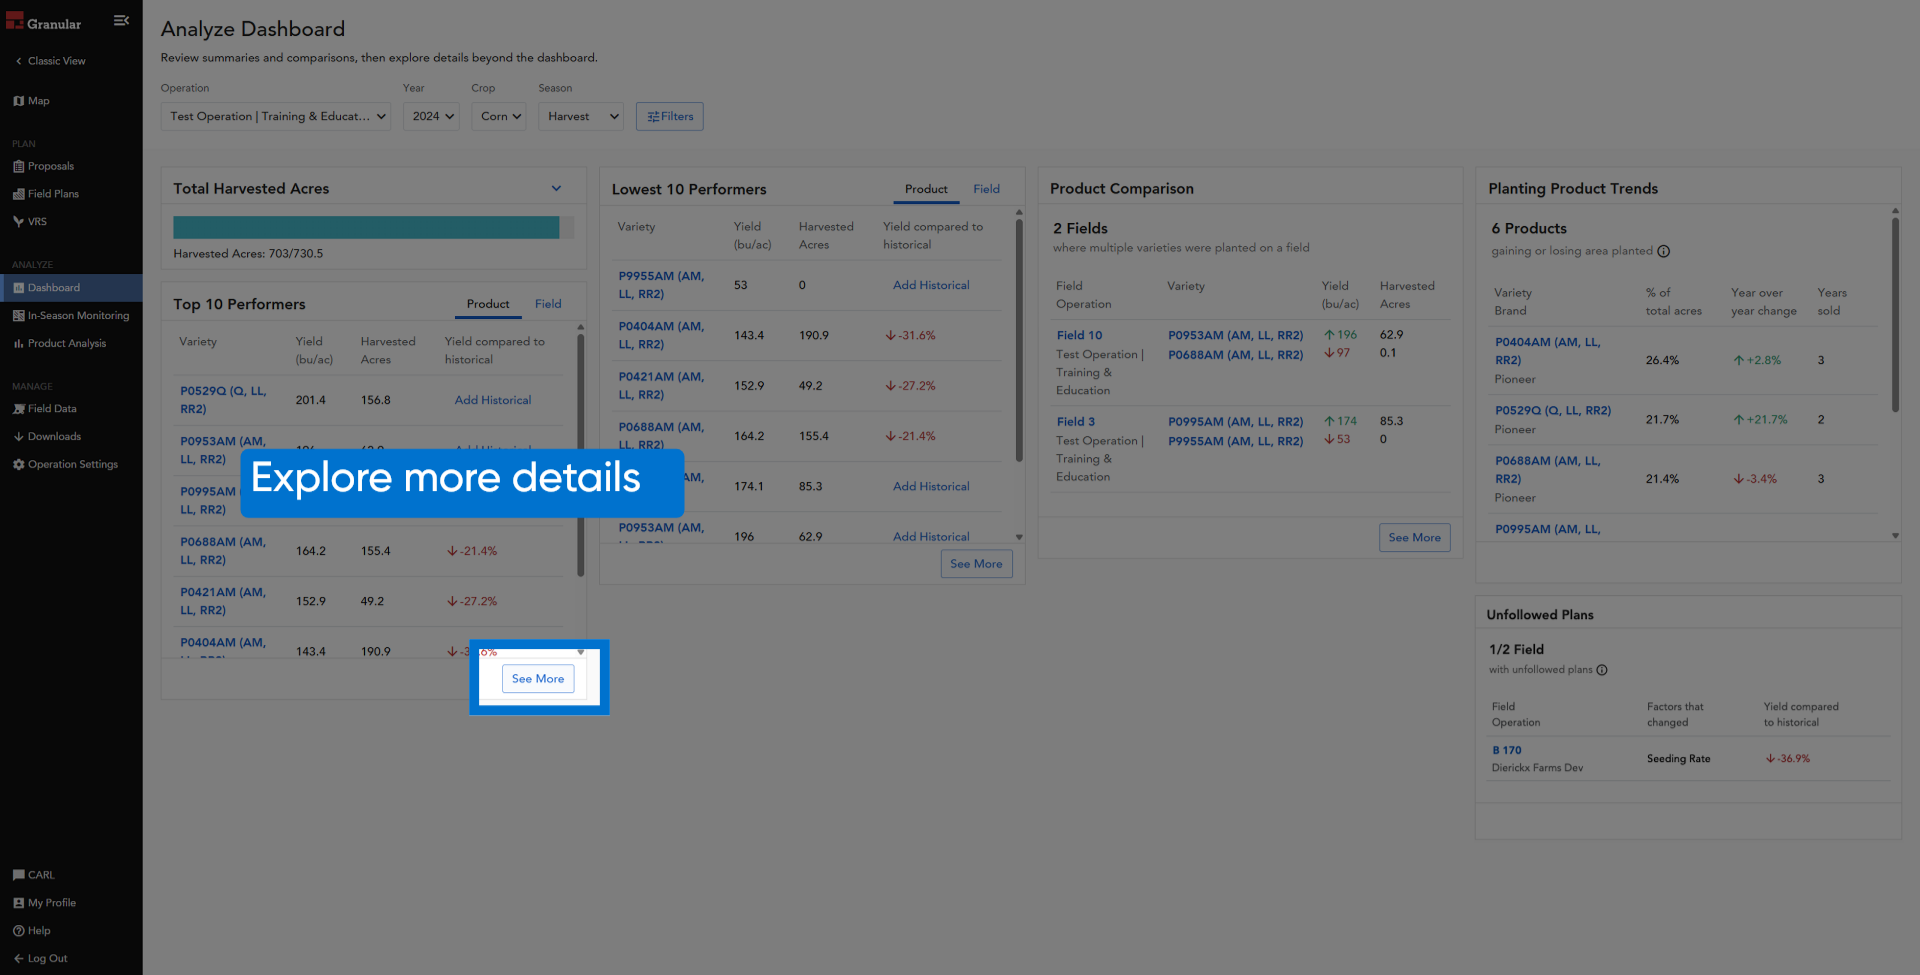Image resolution: width=1920 pixels, height=975 pixels.
Task: Open Field 10 in Product Comparison
Action: pos(1079,336)
